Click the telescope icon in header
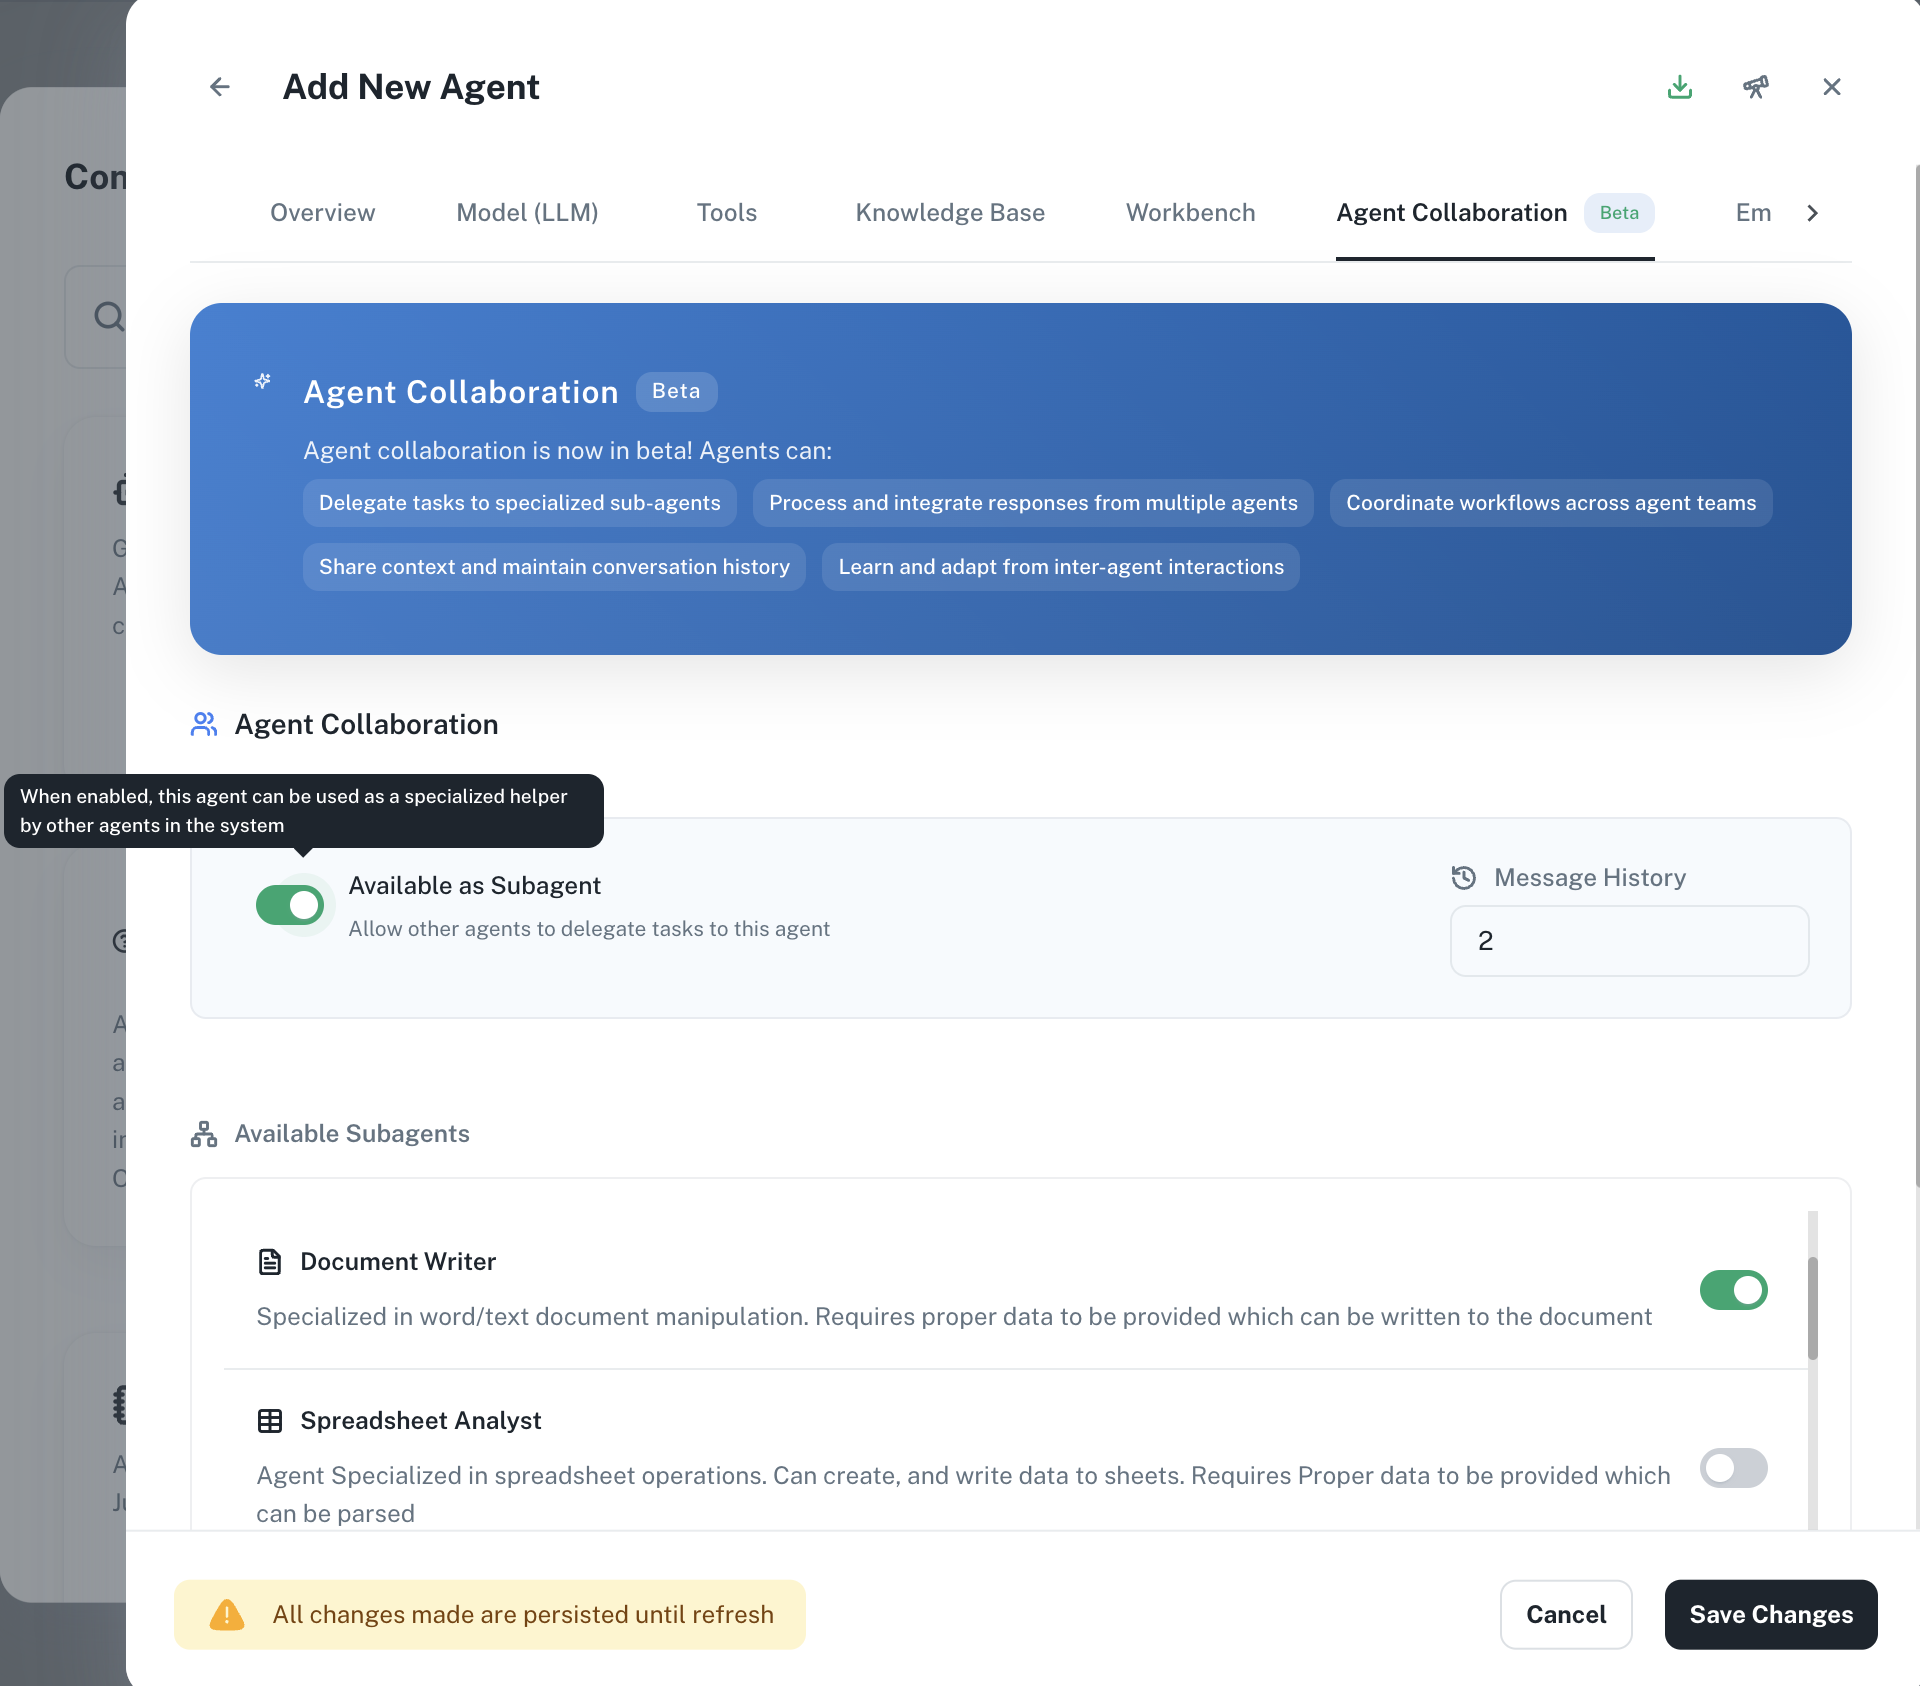Viewport: 1920px width, 1686px height. click(x=1756, y=87)
